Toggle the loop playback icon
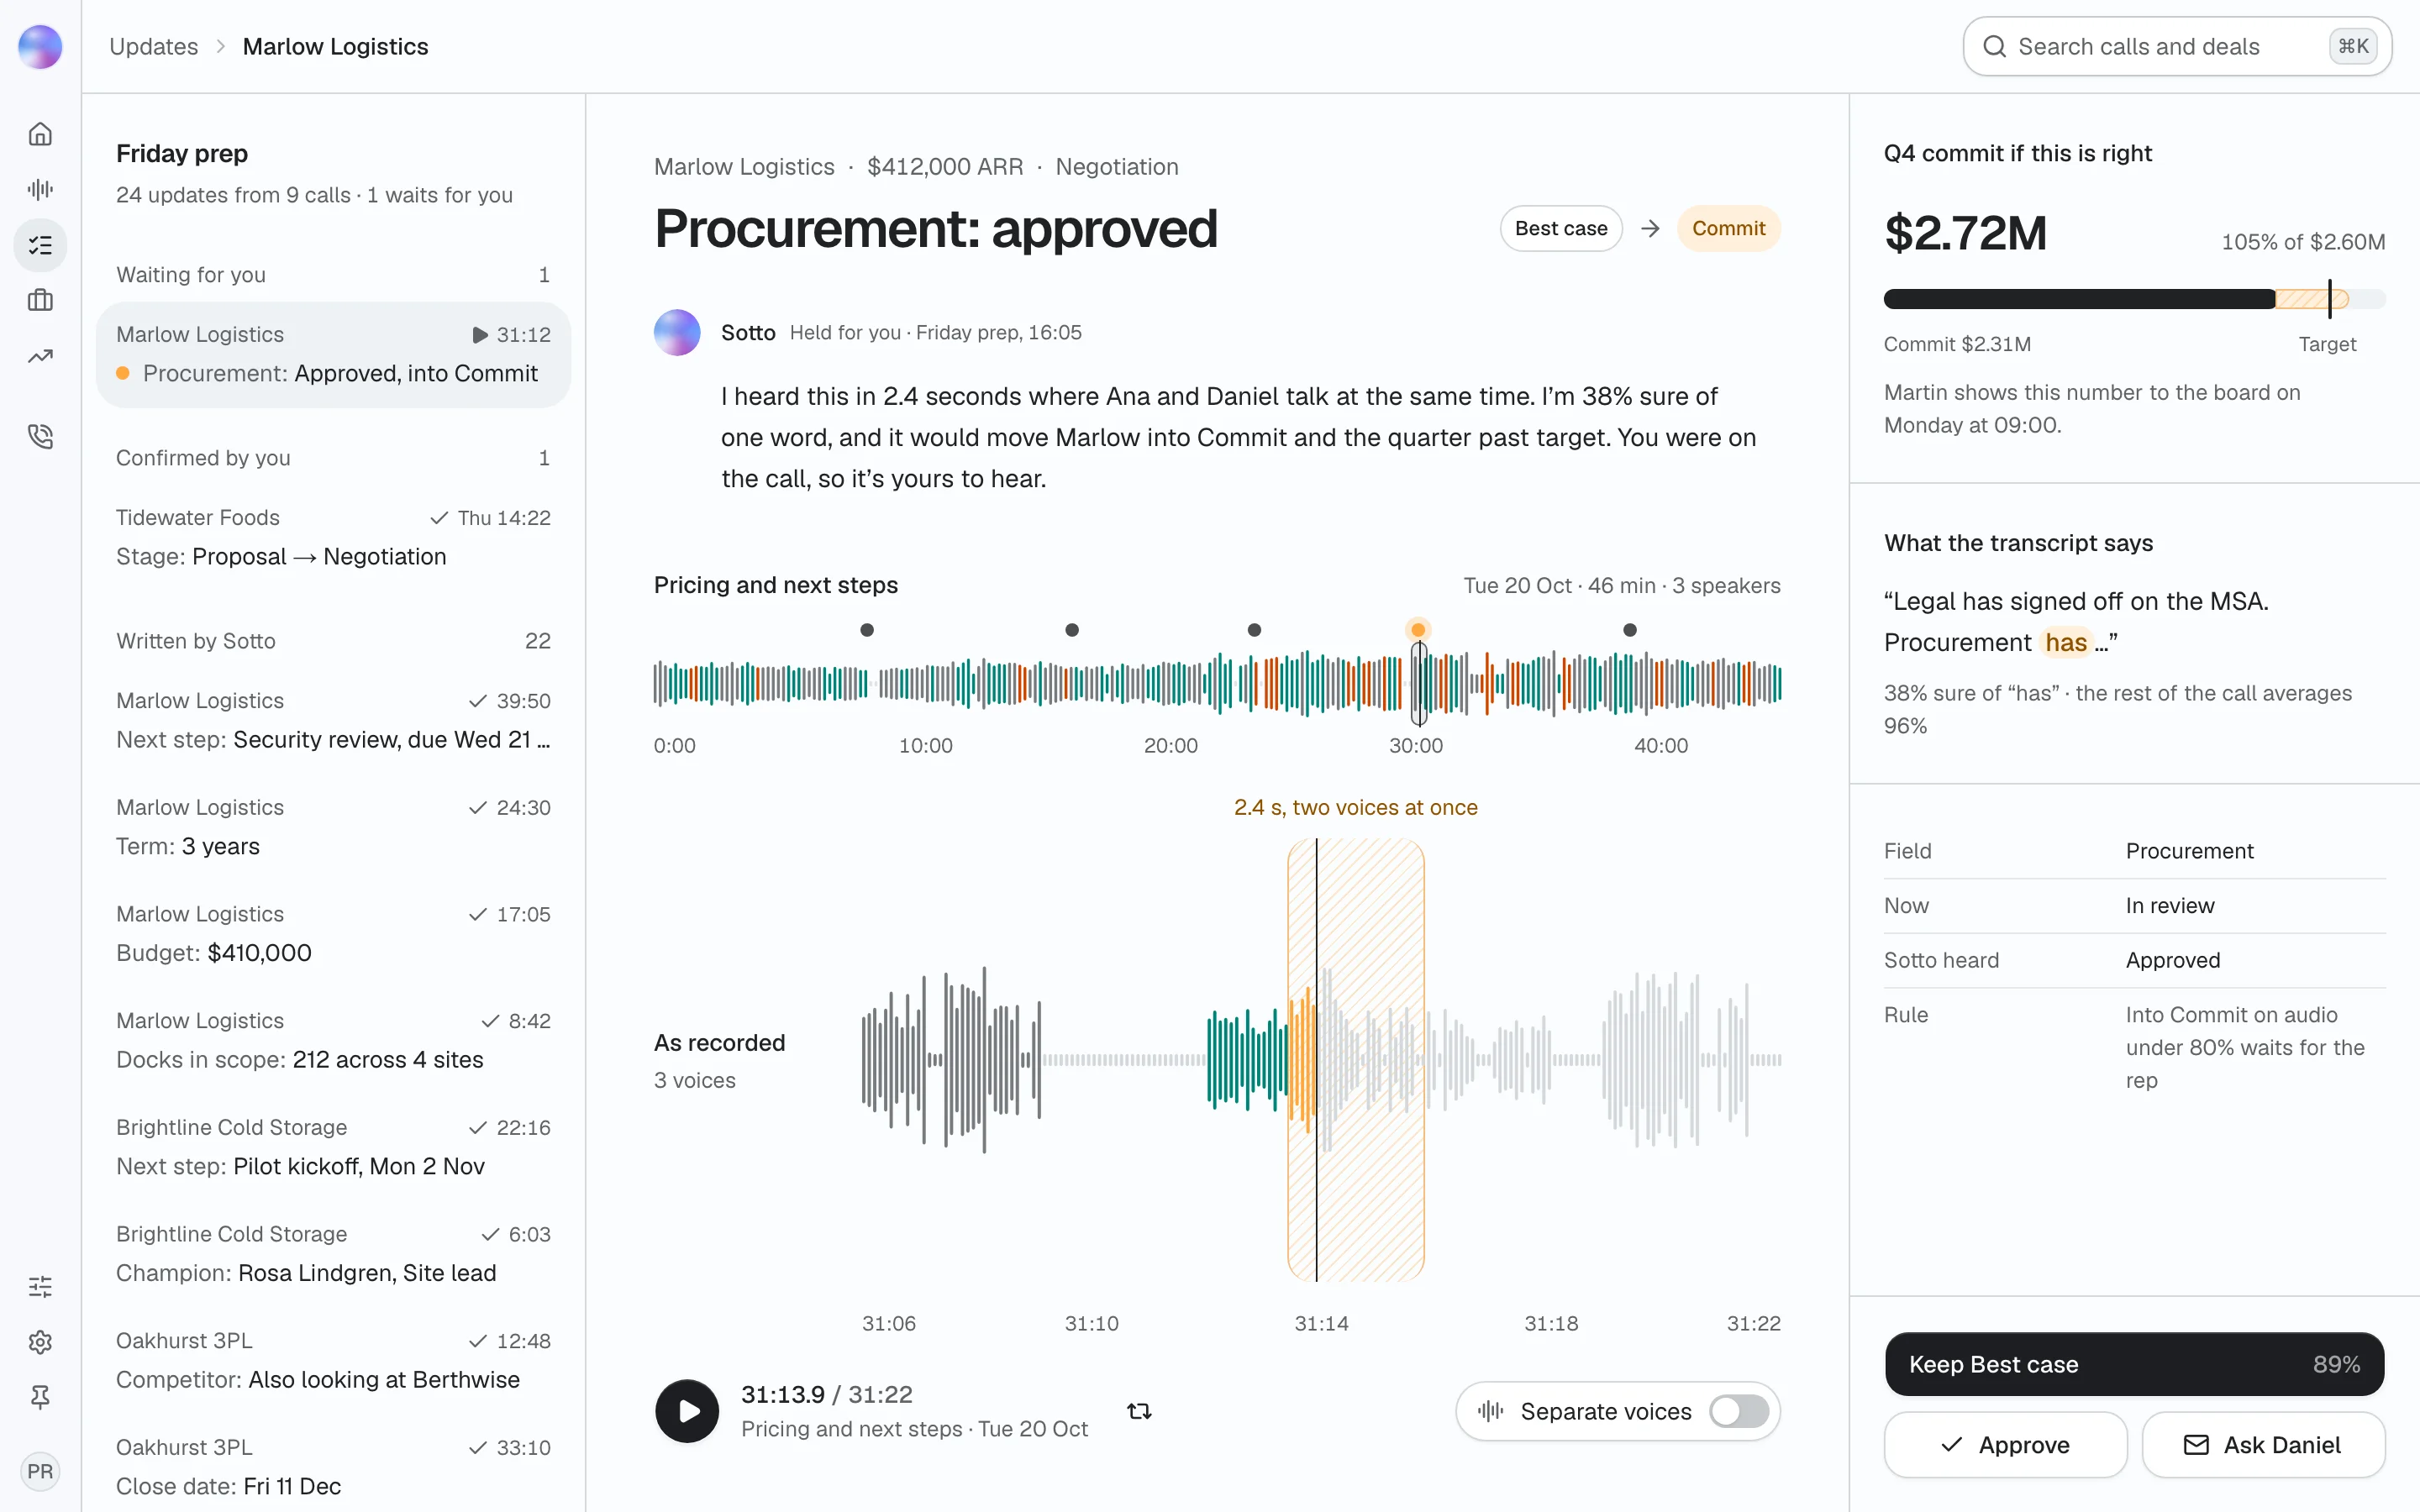This screenshot has height=1512, width=2420. coord(1139,1411)
